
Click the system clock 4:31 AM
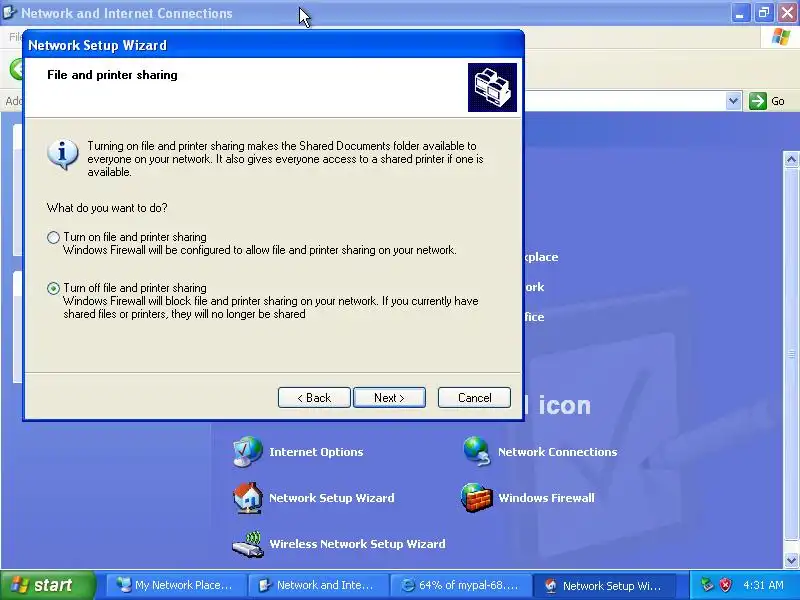coord(763,585)
